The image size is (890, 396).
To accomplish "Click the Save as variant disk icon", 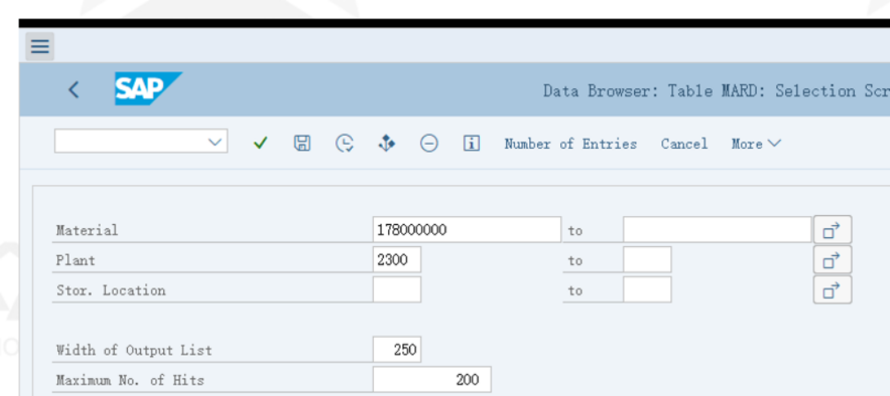I will tap(301, 144).
